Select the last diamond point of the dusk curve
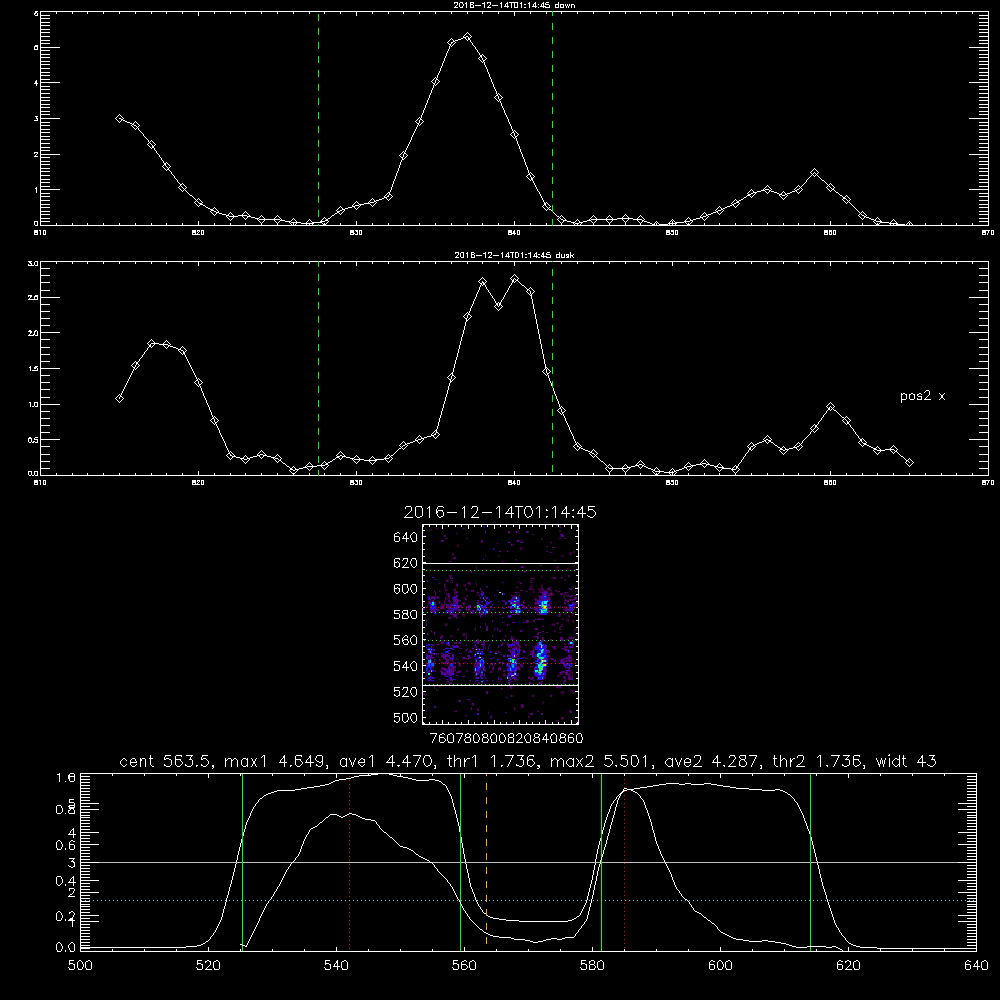The width and height of the screenshot is (1000, 1000). (x=909, y=462)
